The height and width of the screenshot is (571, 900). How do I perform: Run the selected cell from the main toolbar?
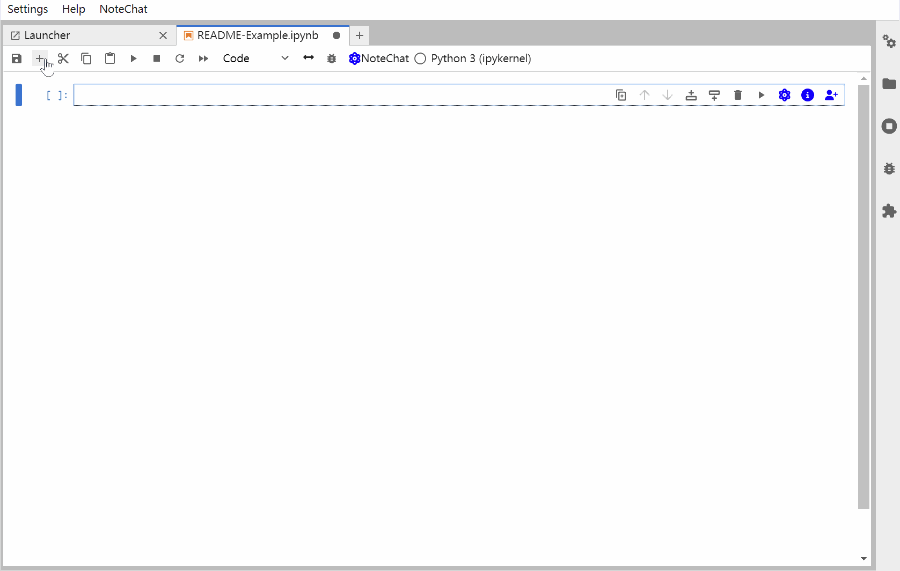[x=133, y=59]
